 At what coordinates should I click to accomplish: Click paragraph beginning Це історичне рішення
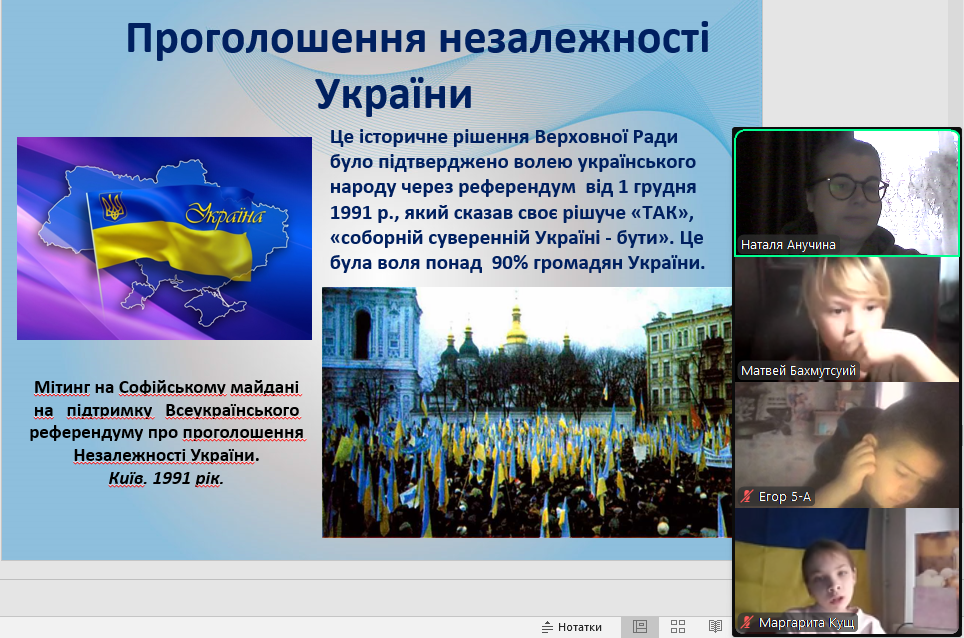pyautogui.click(x=517, y=200)
